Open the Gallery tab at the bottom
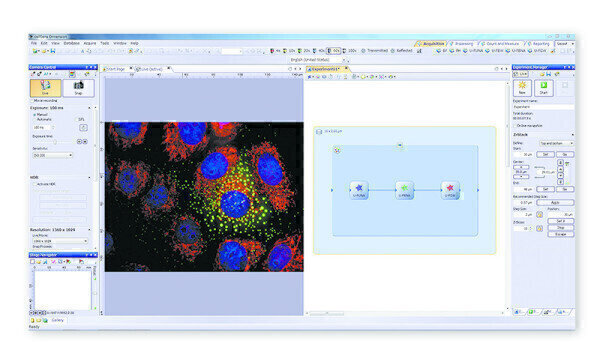This screenshot has height=362, width=600. (x=57, y=320)
